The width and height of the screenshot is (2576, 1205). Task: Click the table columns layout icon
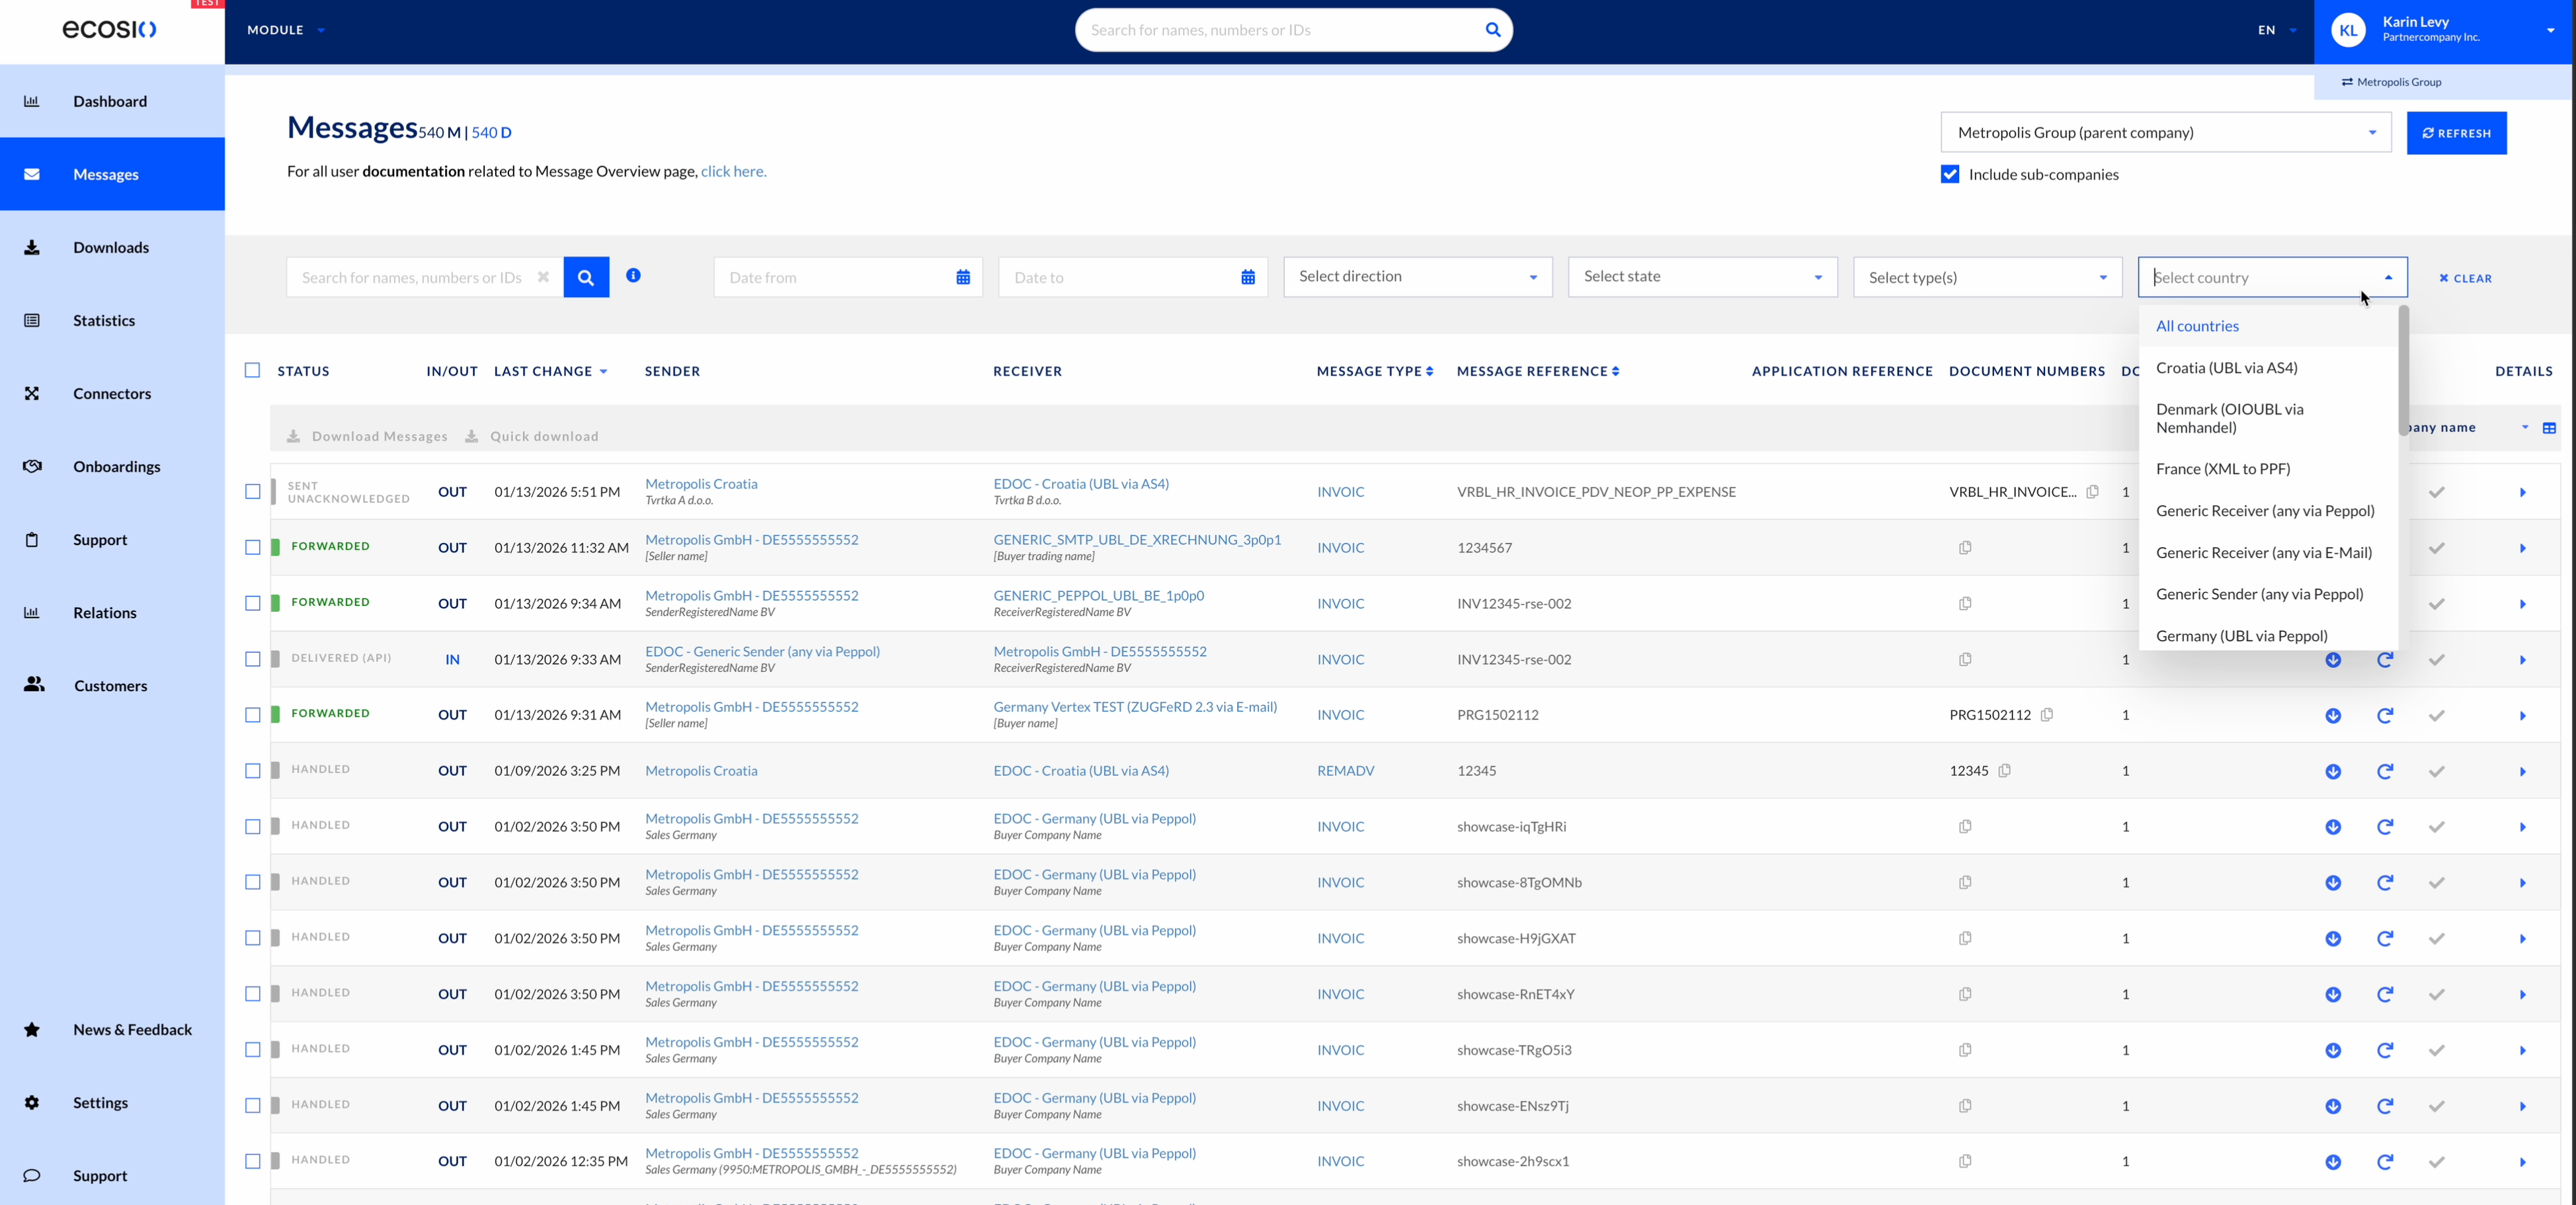click(x=2549, y=428)
